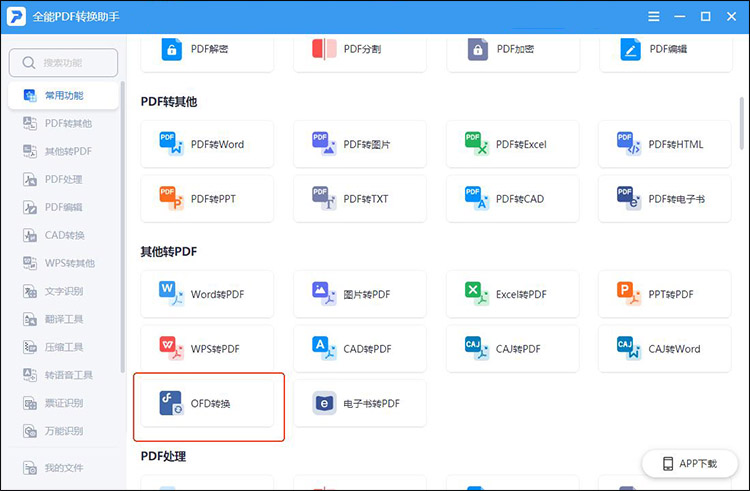Click the CAD转PDF icon
The image size is (750, 491).
coord(324,348)
